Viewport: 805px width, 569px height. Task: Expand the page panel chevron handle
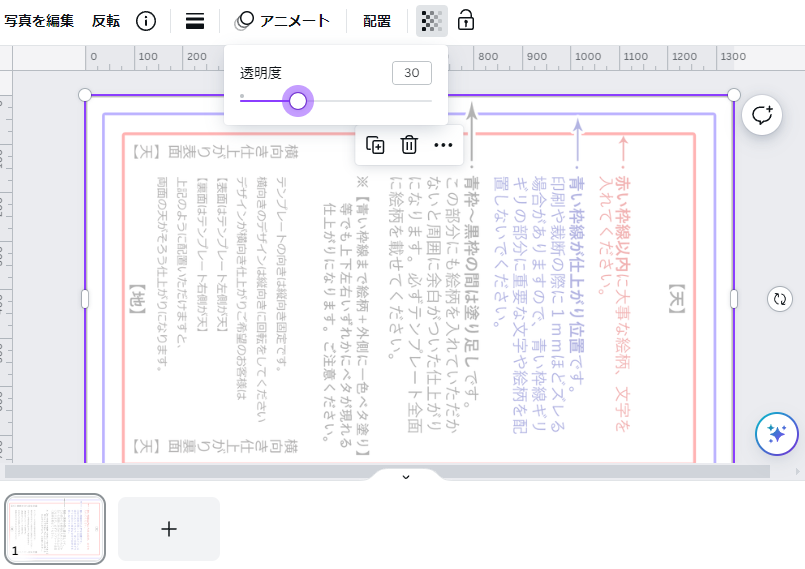coord(405,477)
